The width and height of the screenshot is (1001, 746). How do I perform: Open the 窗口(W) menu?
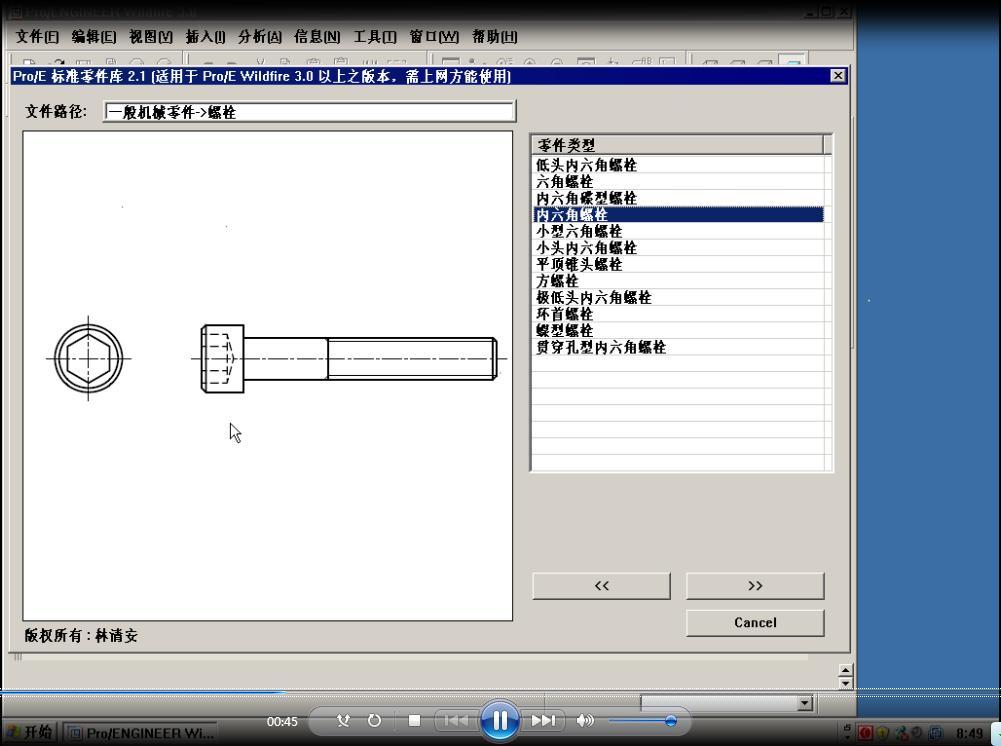(434, 37)
